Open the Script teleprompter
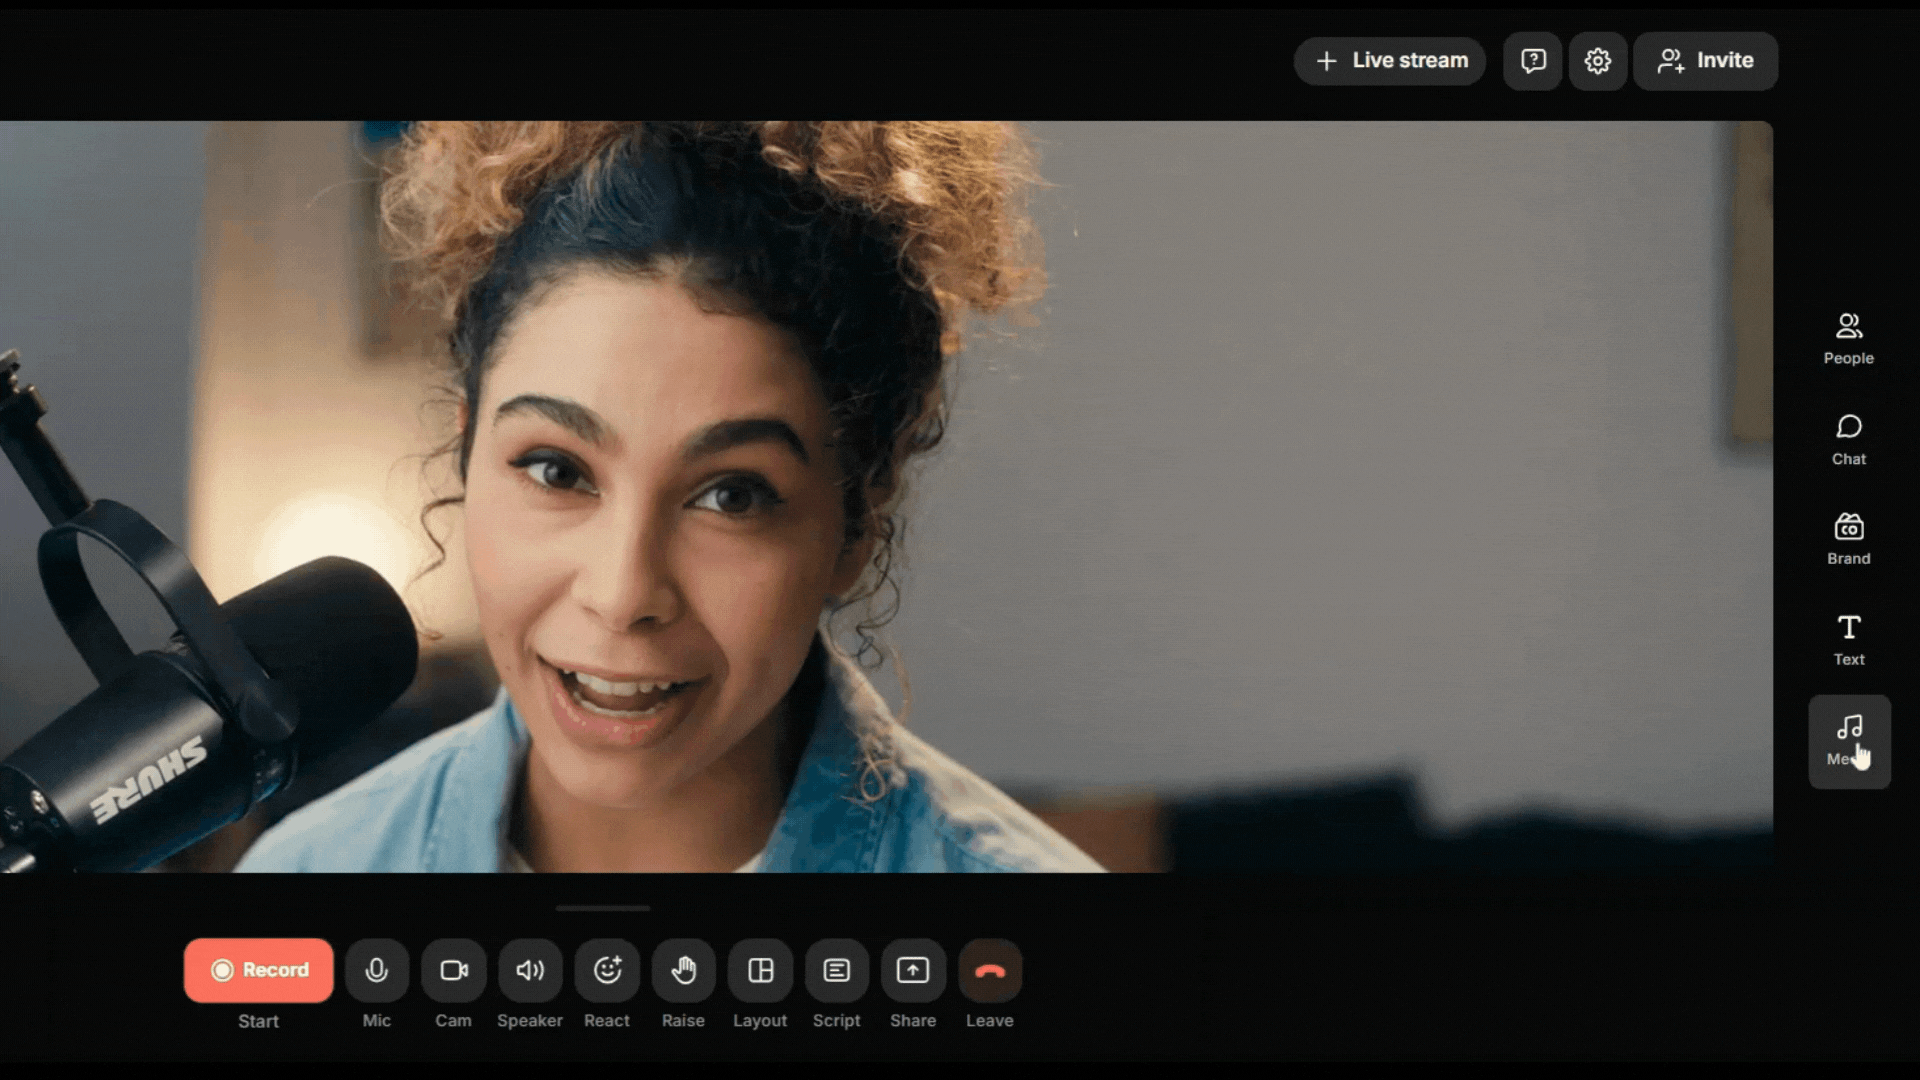This screenshot has height=1080, width=1920. 837,970
